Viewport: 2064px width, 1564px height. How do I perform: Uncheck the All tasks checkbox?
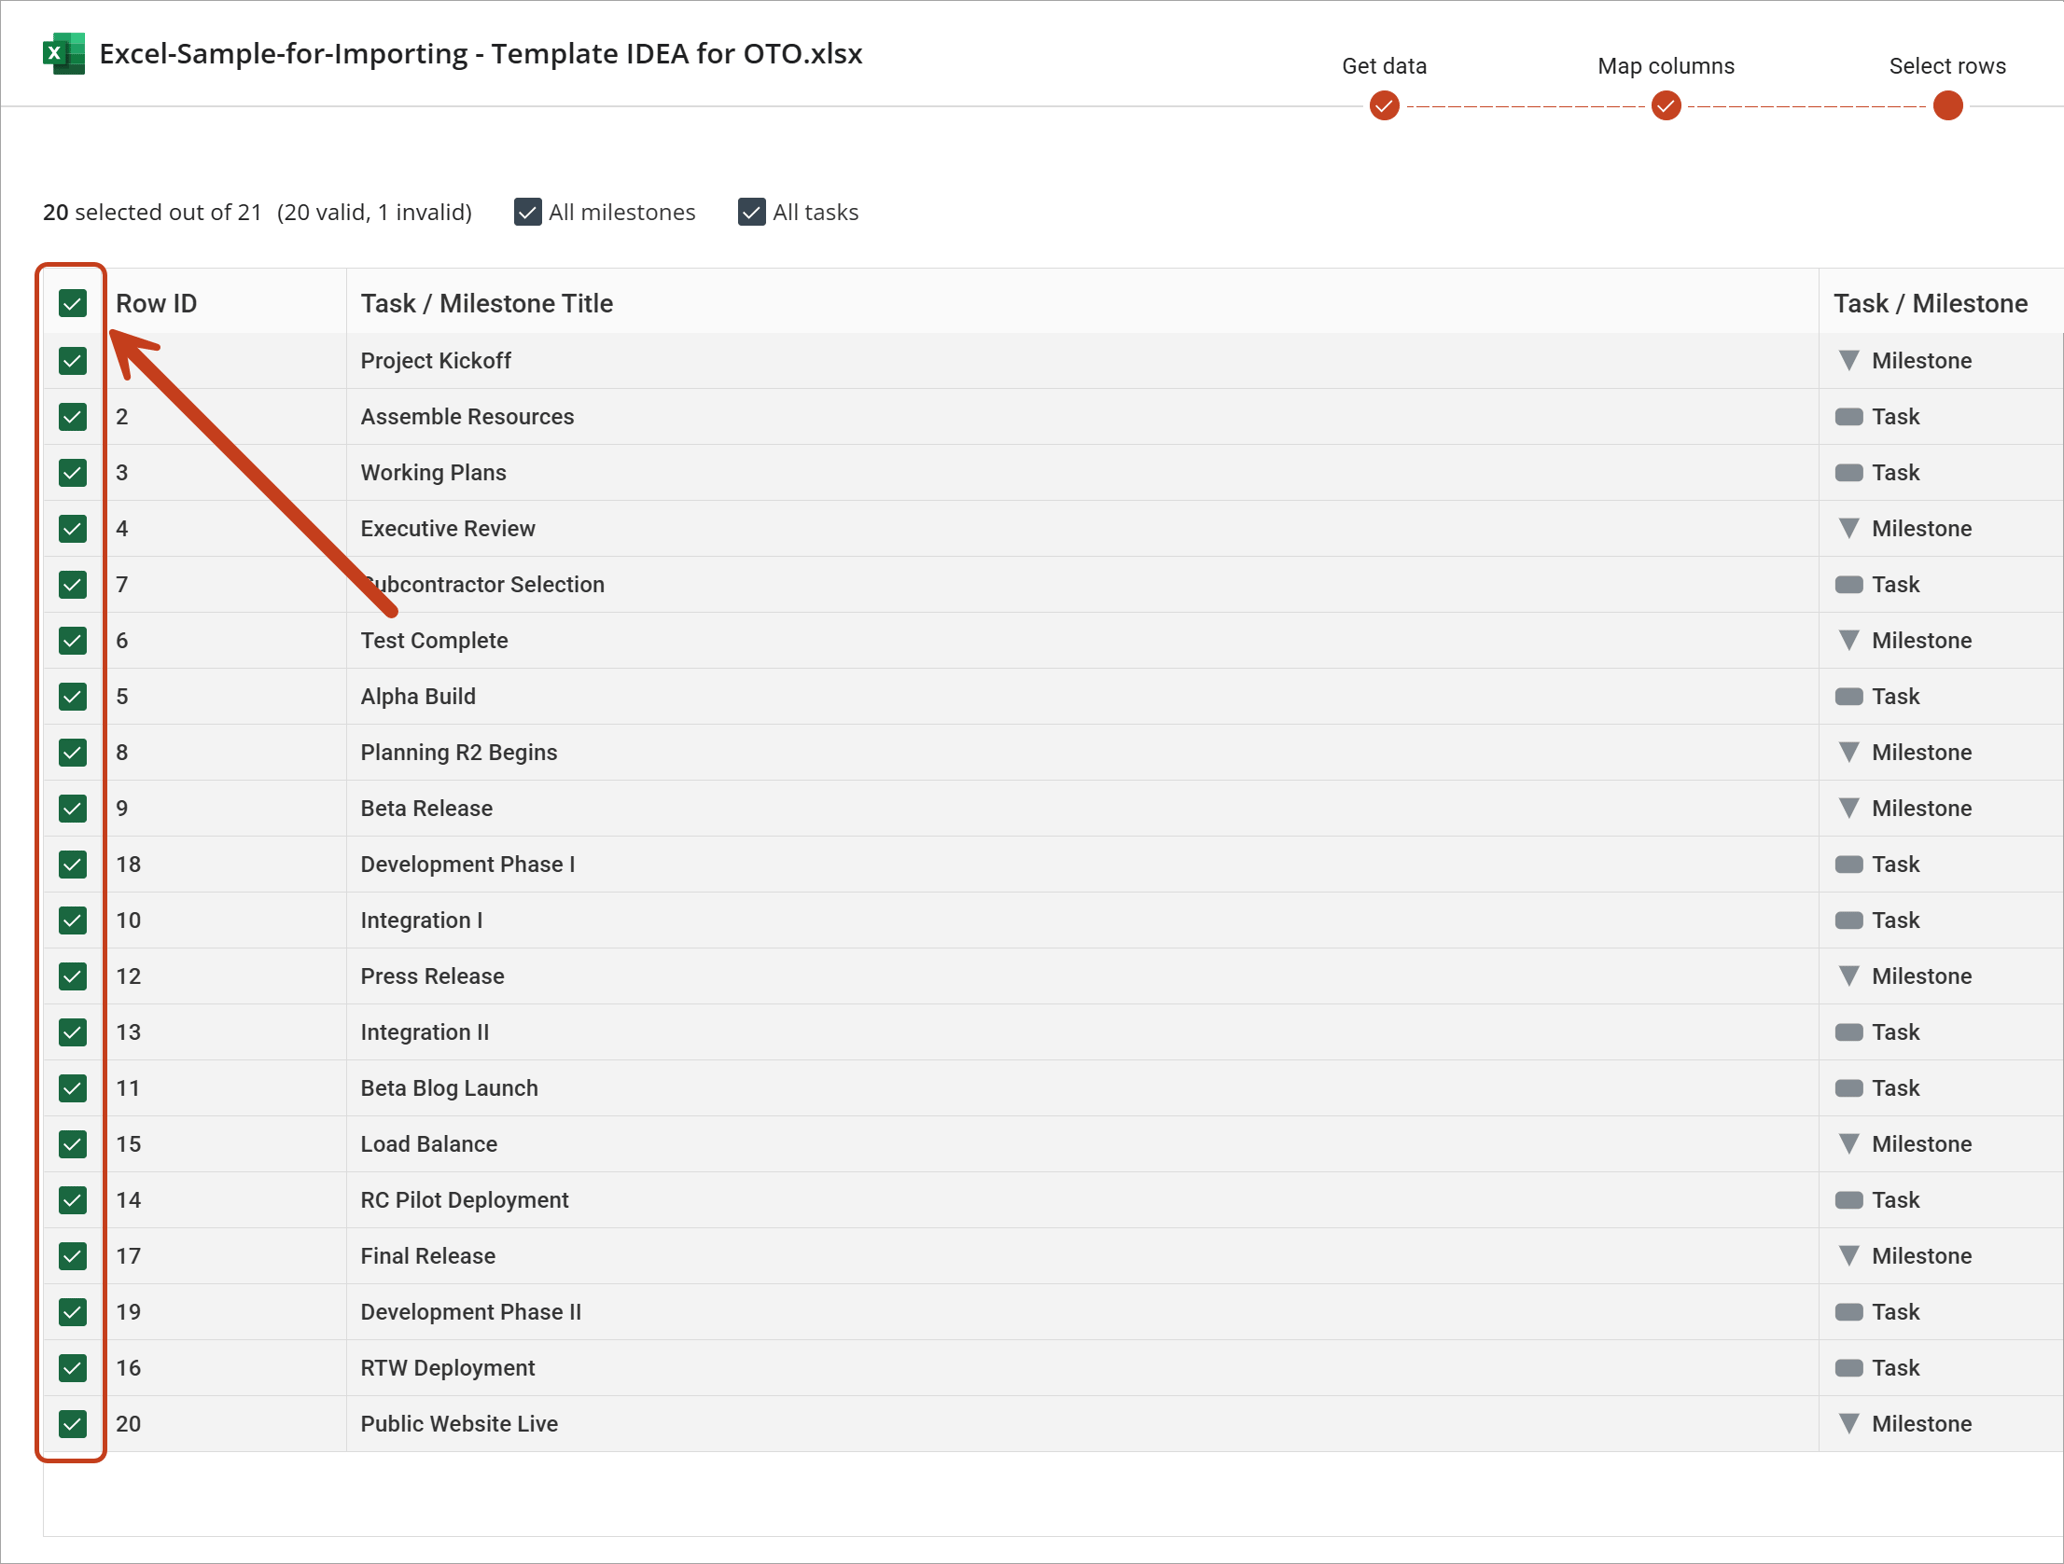[751, 212]
